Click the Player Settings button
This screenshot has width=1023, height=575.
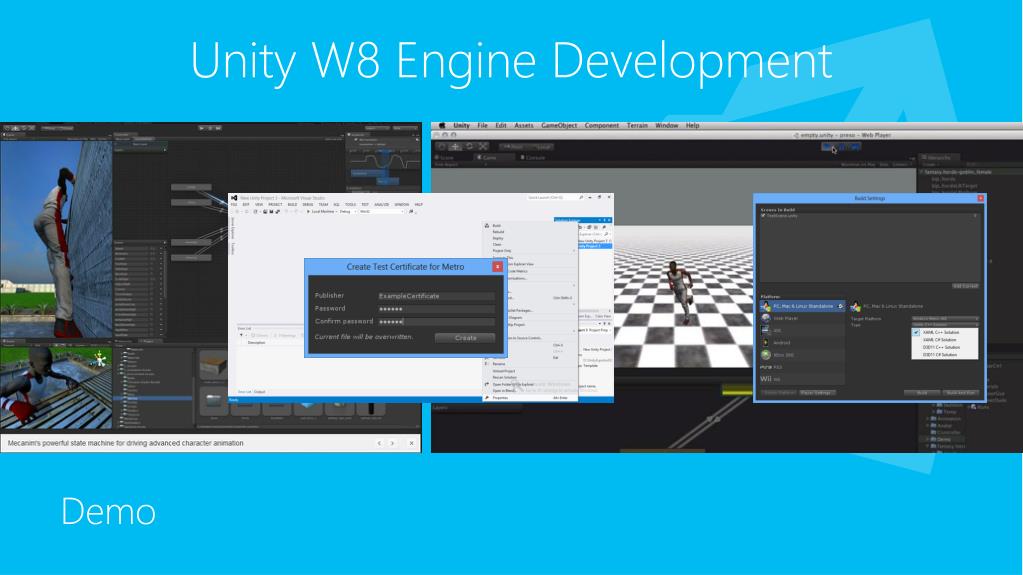817,393
